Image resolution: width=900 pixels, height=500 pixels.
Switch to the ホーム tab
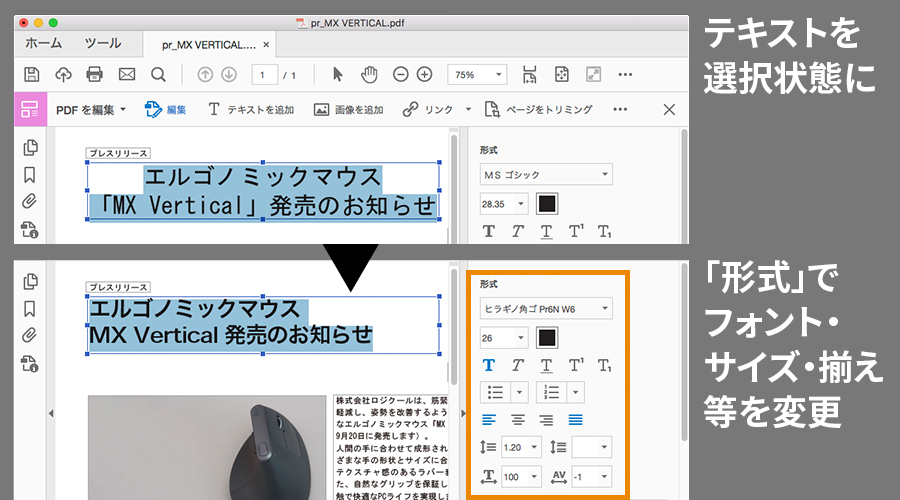point(44,44)
